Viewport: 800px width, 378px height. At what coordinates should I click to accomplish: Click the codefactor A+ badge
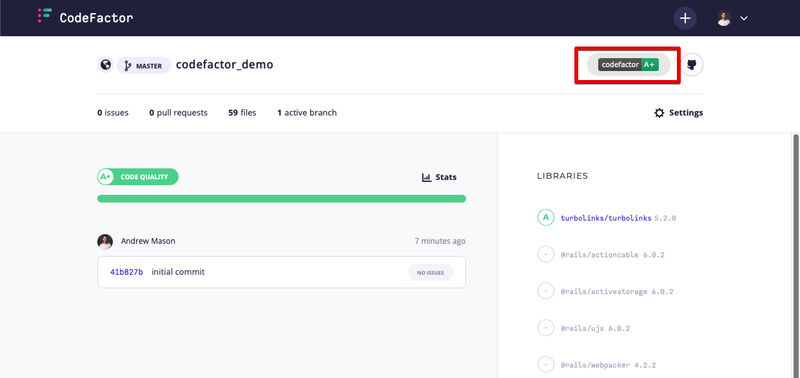(x=628, y=65)
